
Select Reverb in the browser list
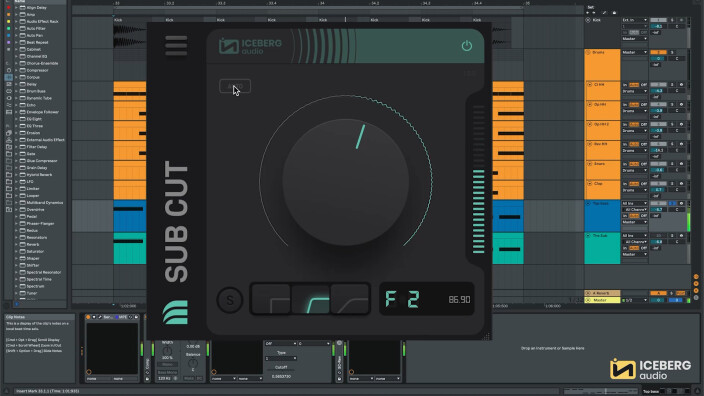click(33, 244)
